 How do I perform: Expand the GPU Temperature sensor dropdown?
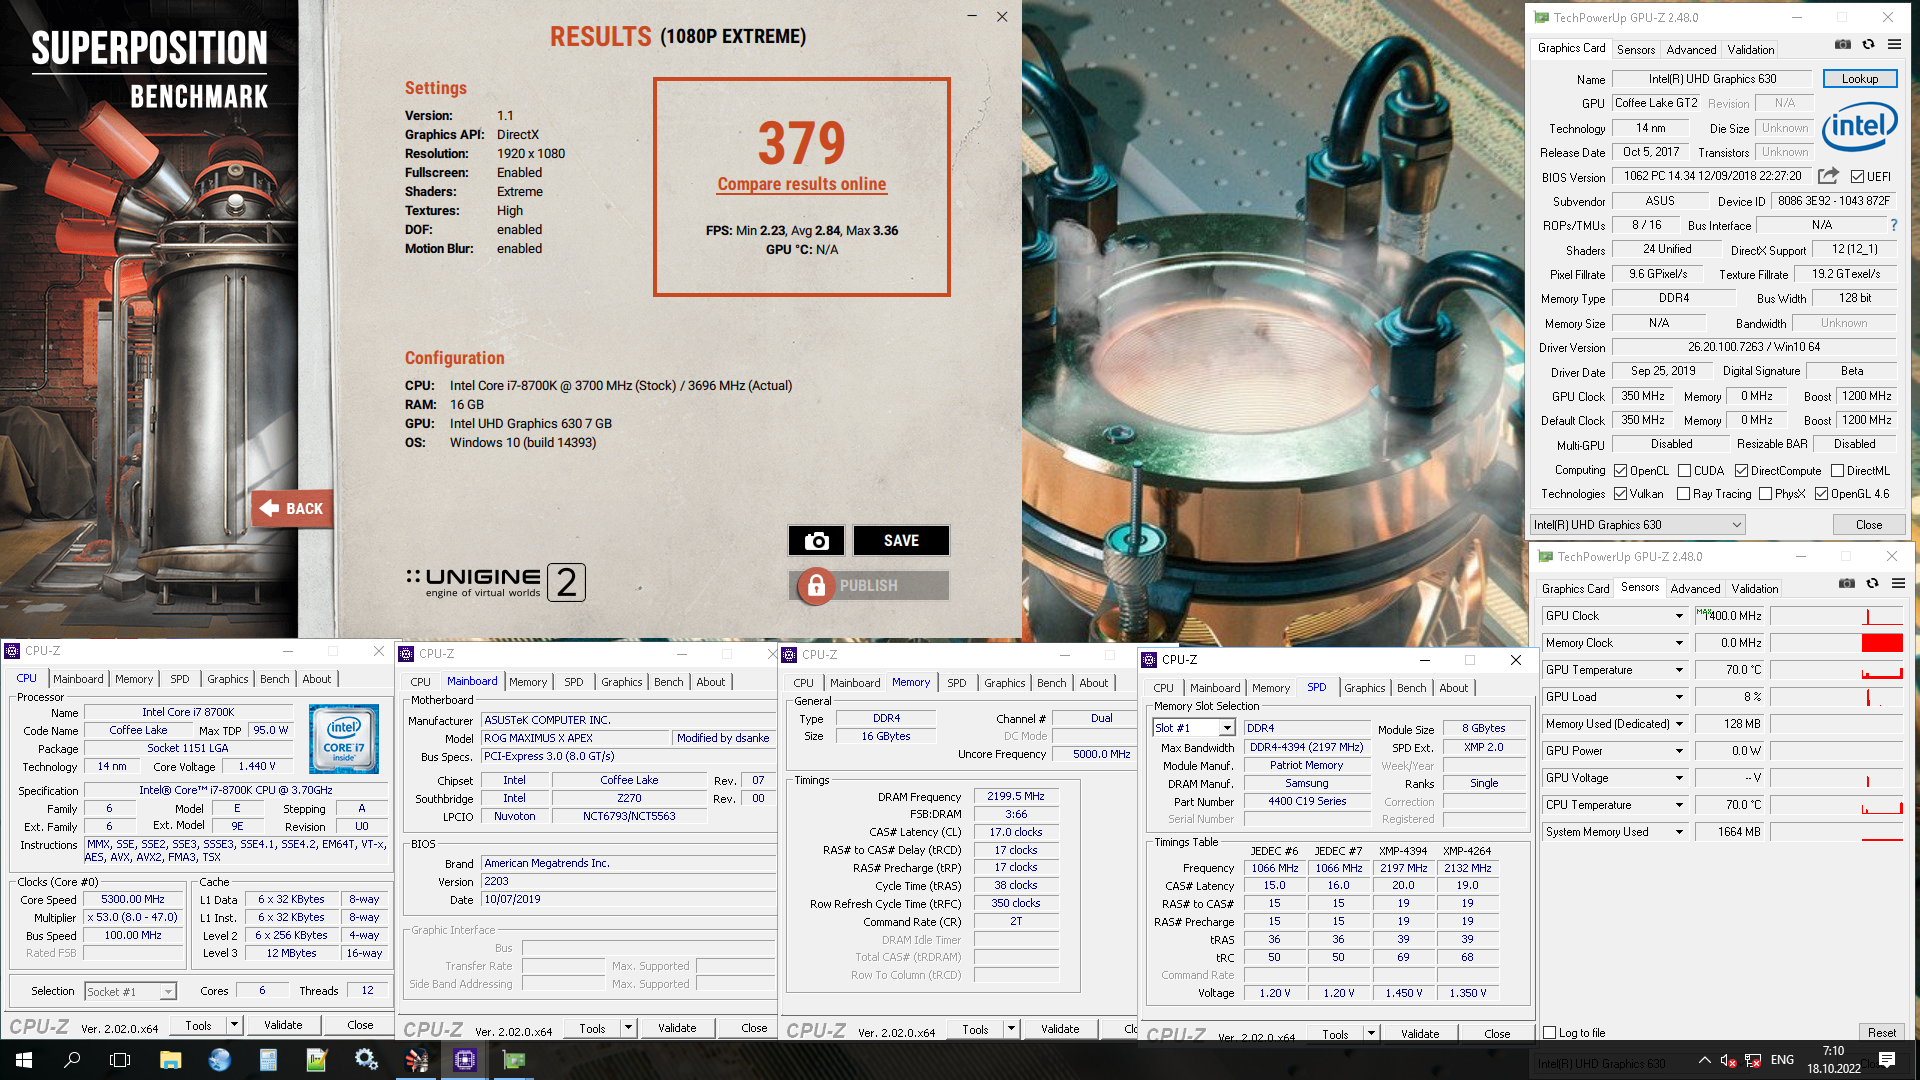(1679, 670)
